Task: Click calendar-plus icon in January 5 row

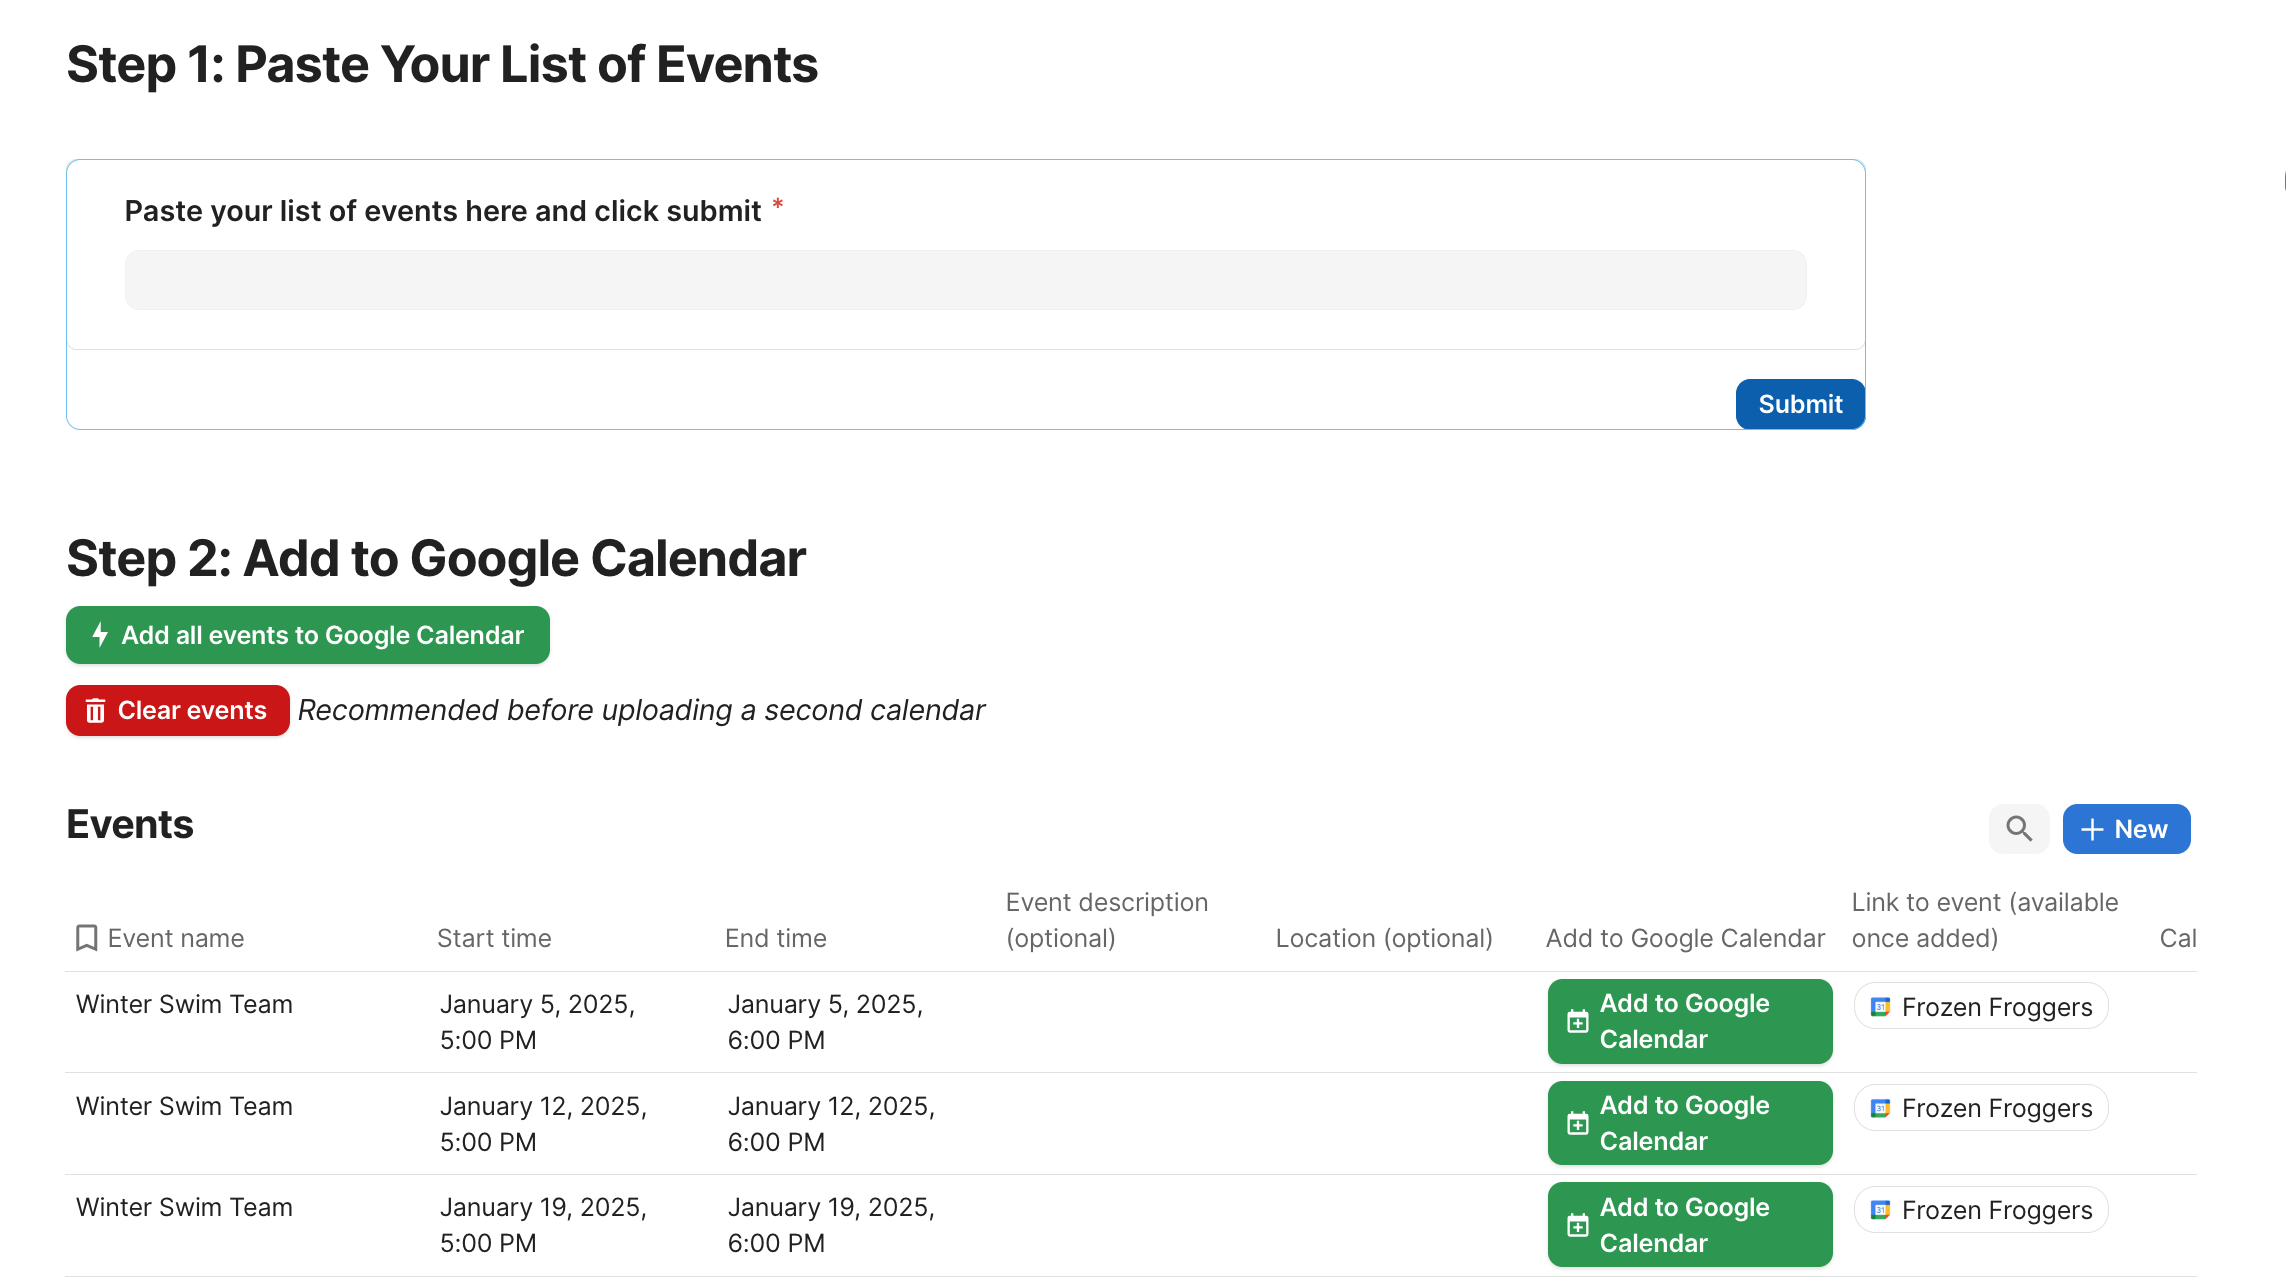Action: click(1577, 1021)
